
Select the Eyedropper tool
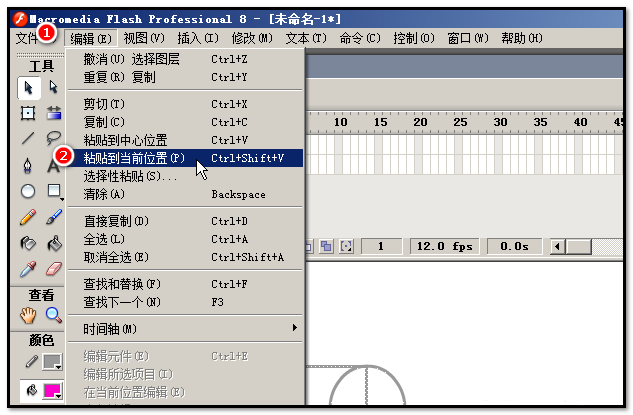28,269
